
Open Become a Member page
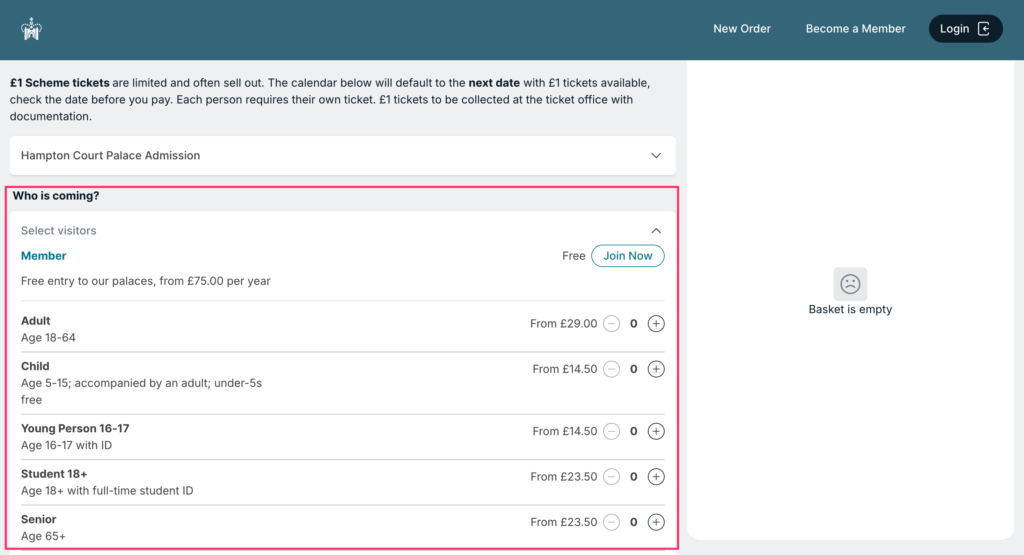(x=855, y=29)
